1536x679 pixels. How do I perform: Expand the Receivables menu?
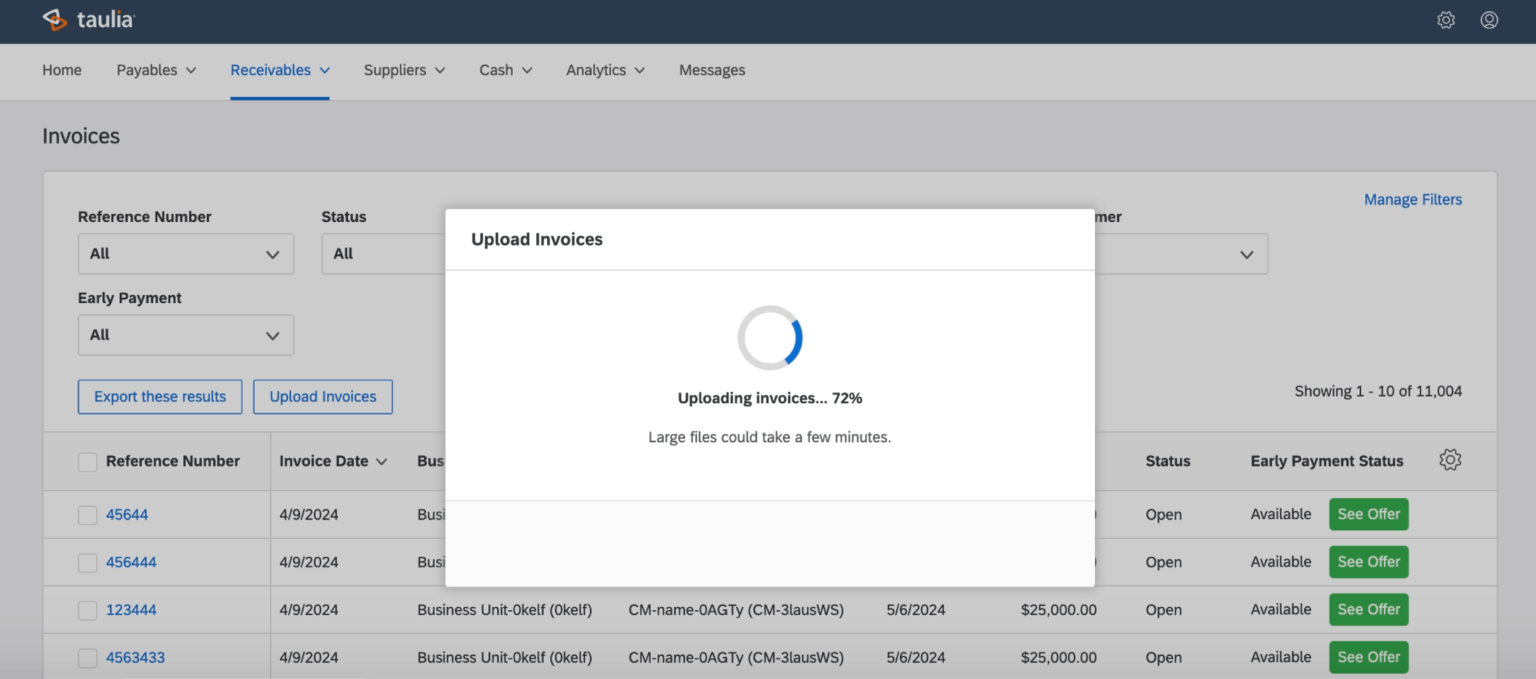pyautogui.click(x=280, y=70)
